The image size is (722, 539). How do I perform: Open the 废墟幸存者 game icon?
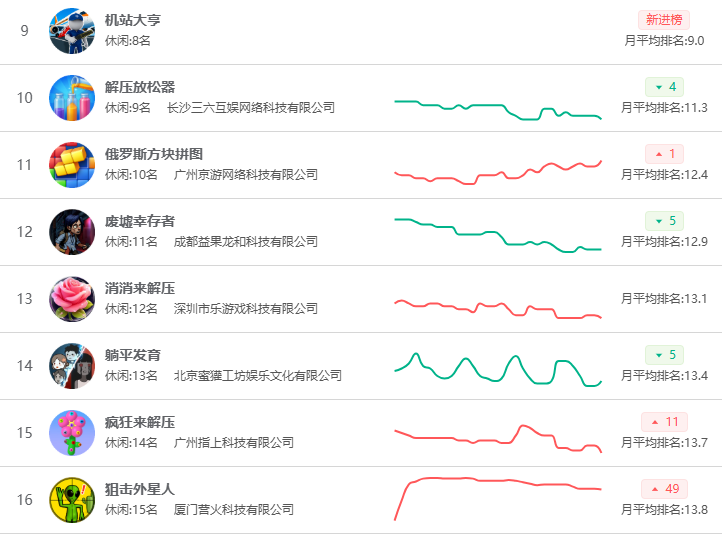(72, 232)
